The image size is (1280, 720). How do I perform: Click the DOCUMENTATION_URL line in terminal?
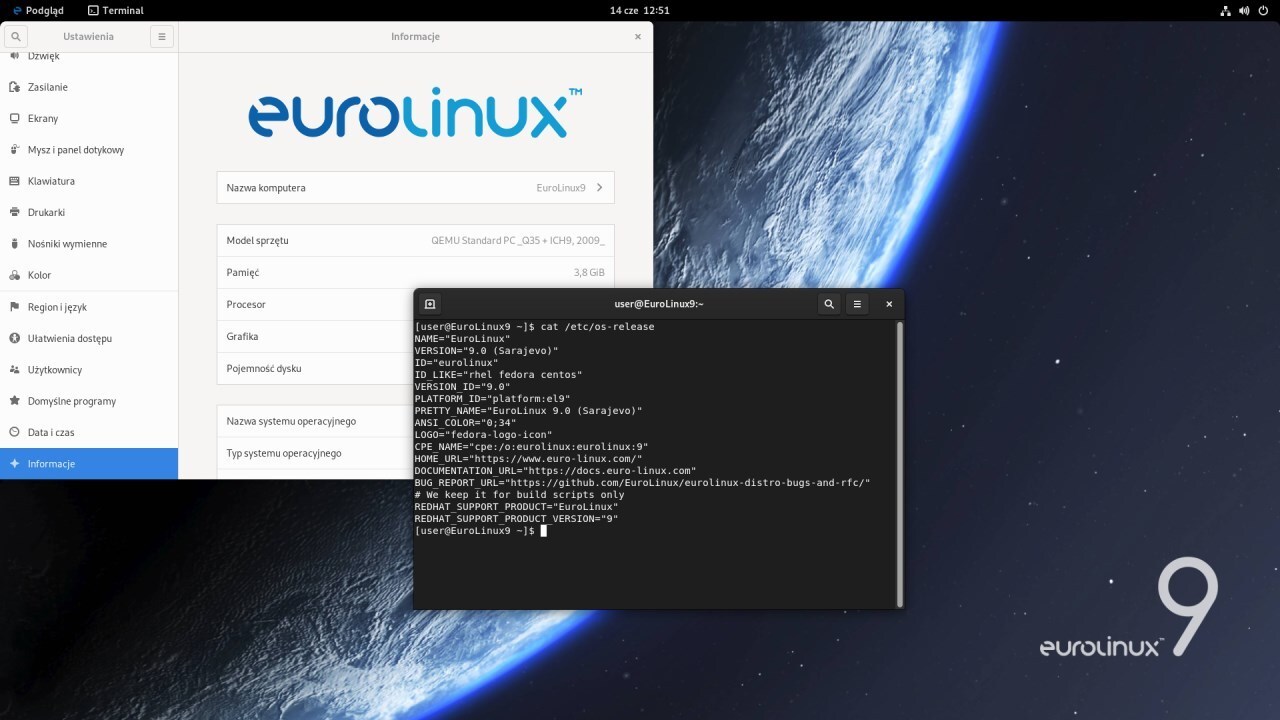tap(556, 471)
